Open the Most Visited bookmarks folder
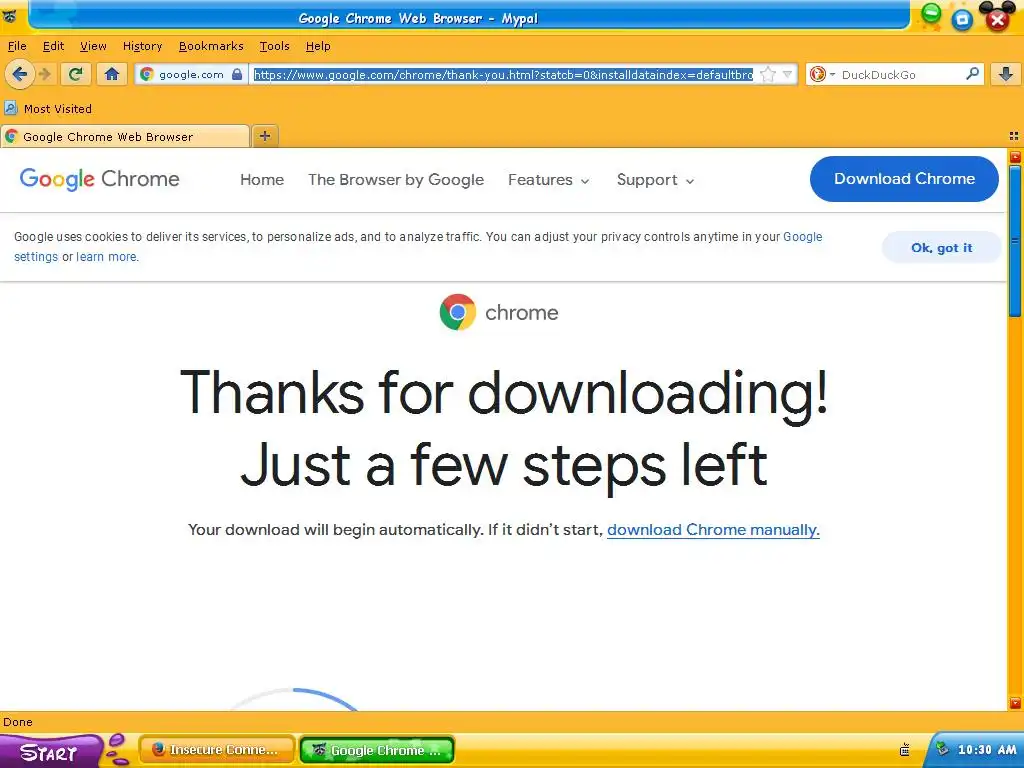Viewport: 1024px width, 768px height. click(48, 108)
